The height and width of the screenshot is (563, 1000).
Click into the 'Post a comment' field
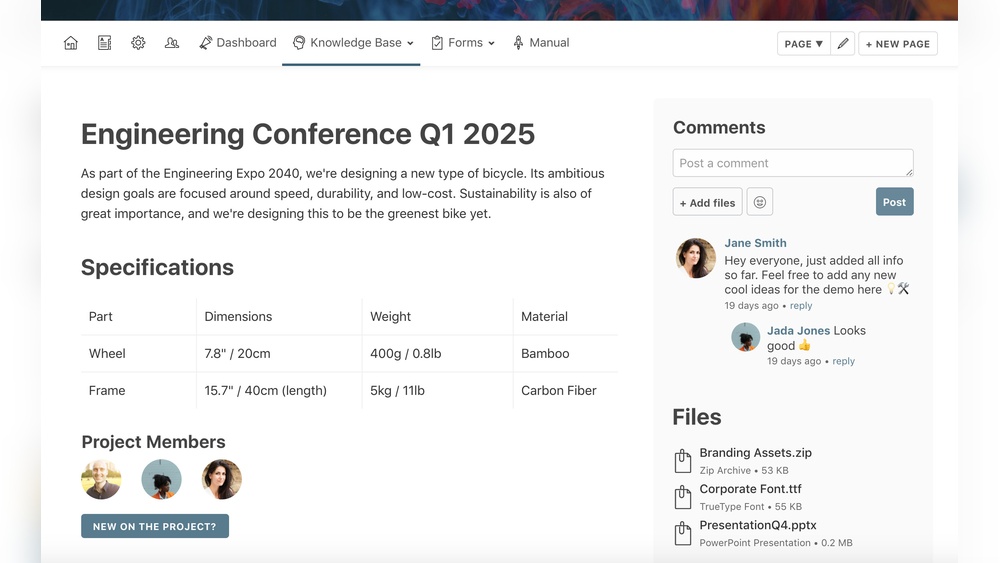[792, 163]
